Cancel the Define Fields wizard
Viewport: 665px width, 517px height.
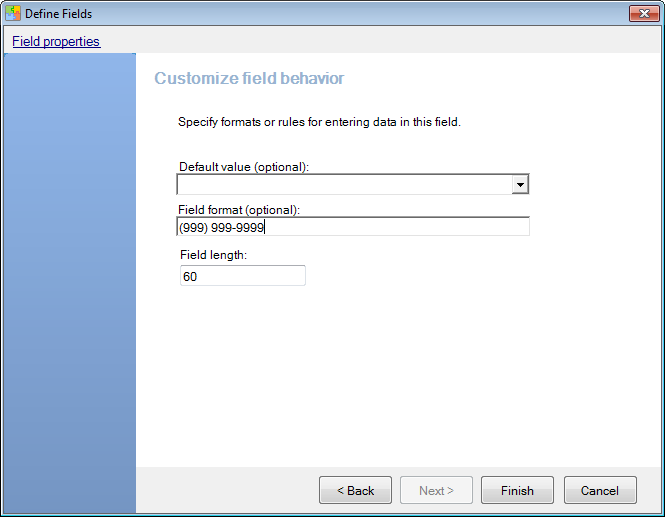pos(600,490)
